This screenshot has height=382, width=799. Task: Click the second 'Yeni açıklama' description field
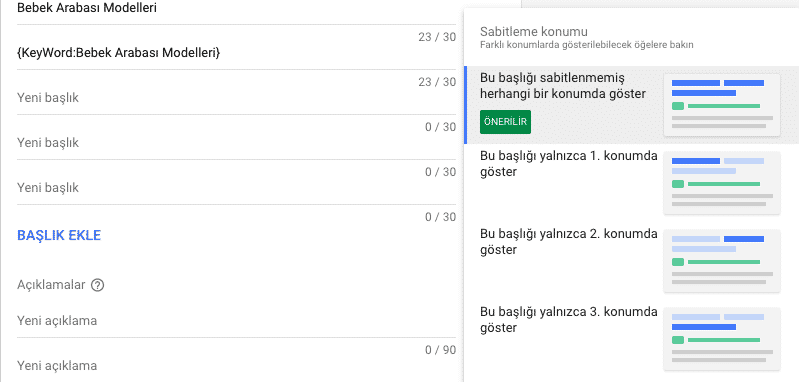coord(236,366)
